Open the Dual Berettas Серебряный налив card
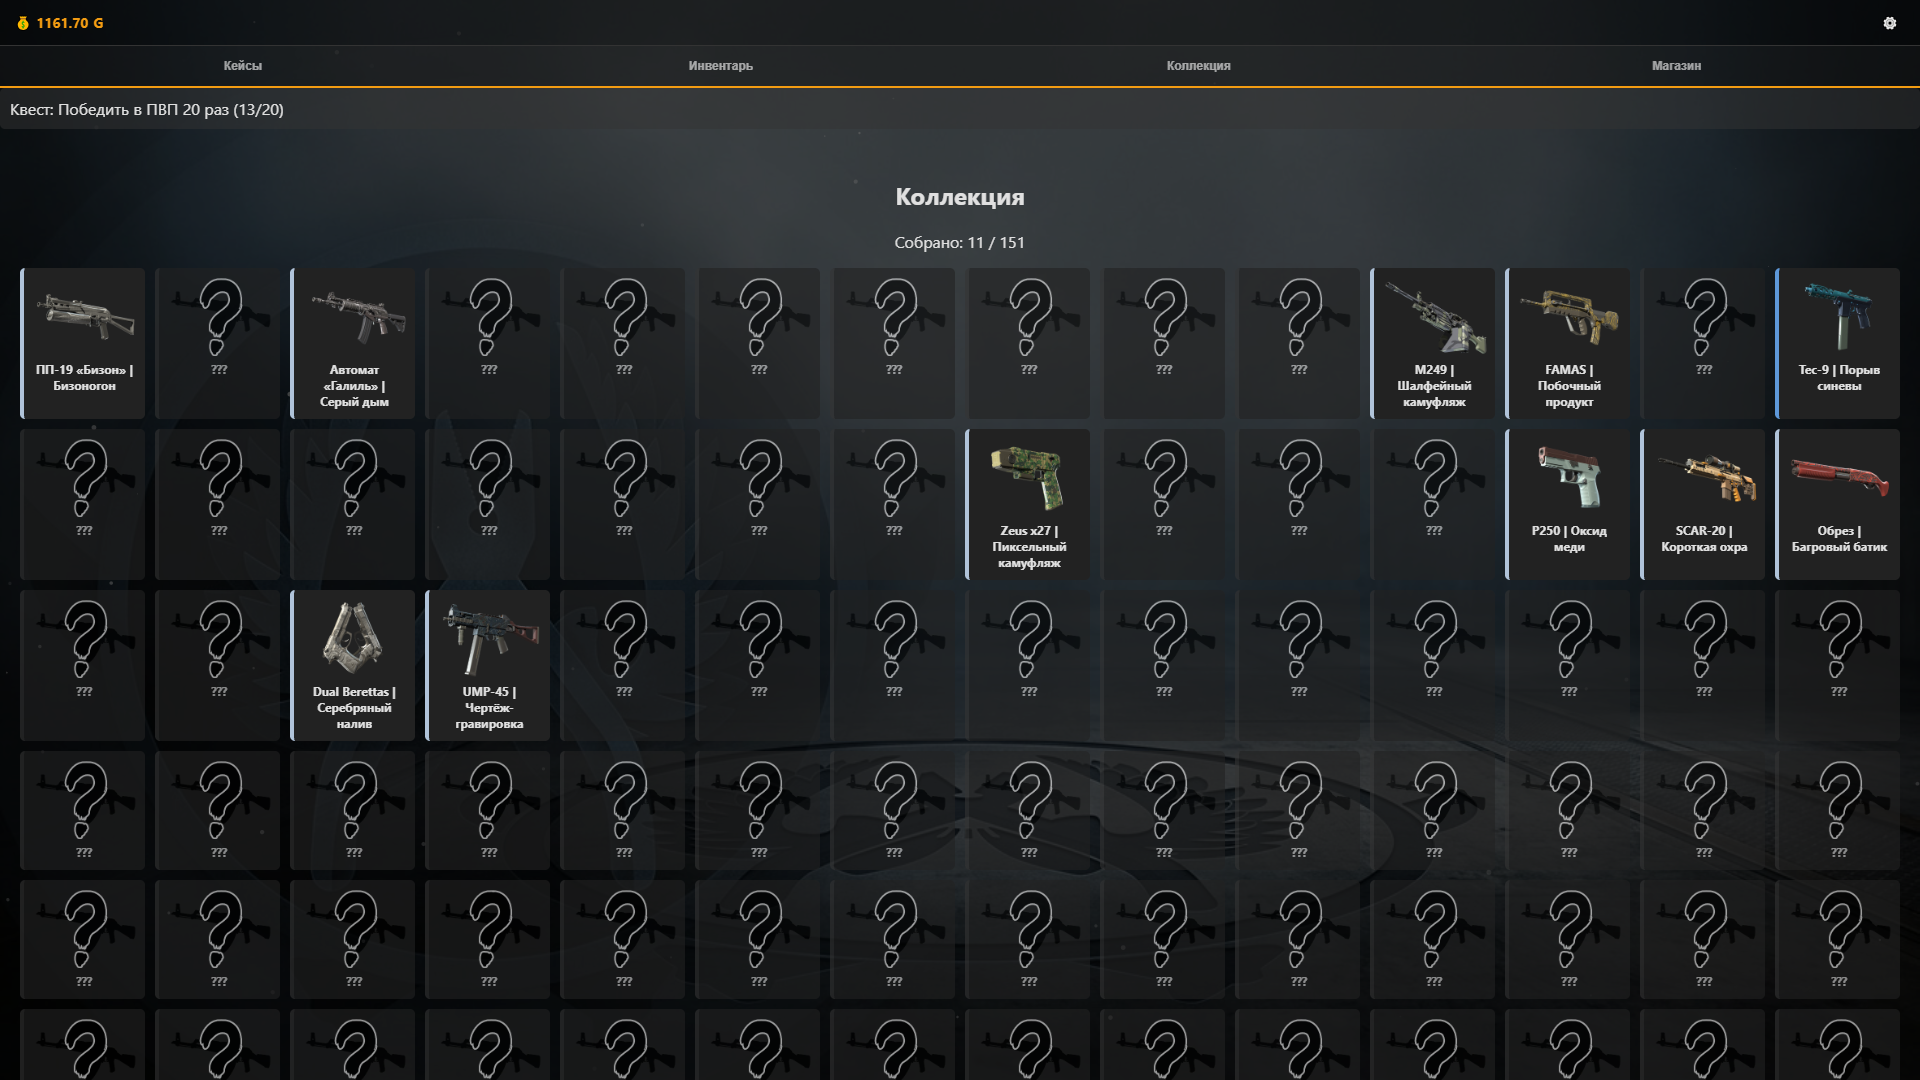1920x1080 pixels. (x=353, y=665)
